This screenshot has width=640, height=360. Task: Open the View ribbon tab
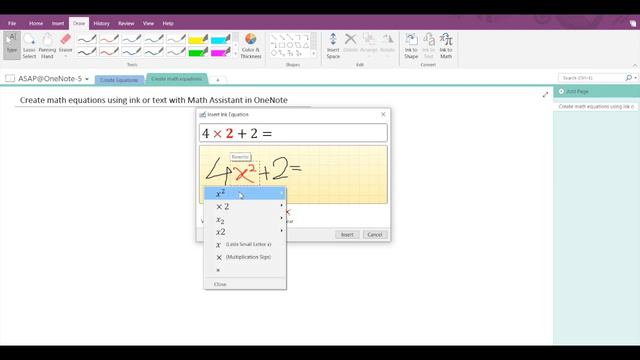(x=148, y=23)
